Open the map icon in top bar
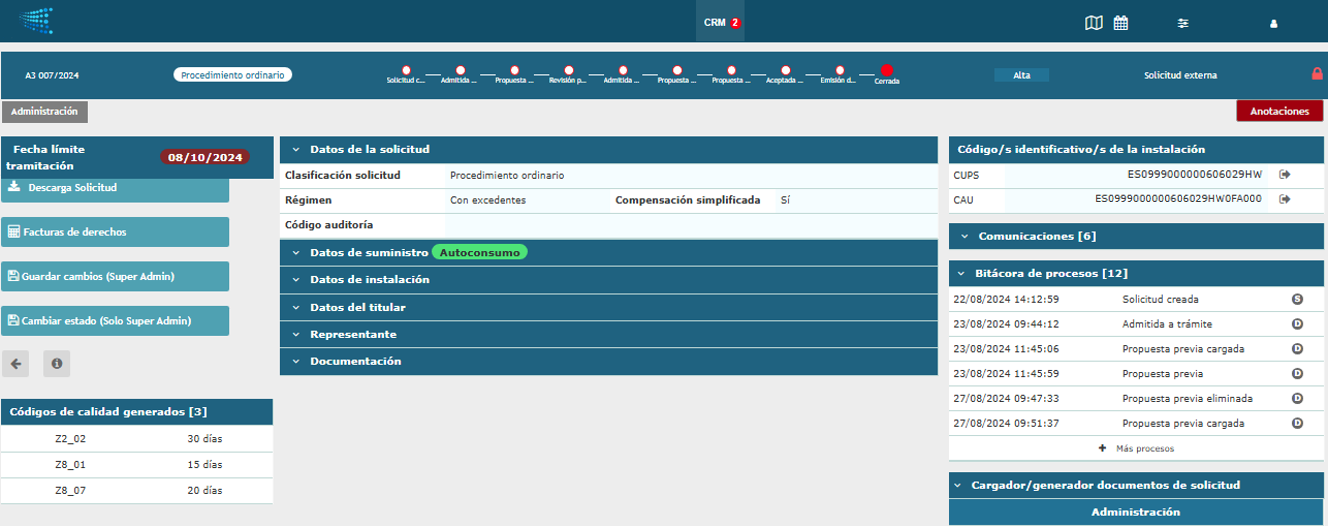This screenshot has width=1328, height=526. point(1093,23)
